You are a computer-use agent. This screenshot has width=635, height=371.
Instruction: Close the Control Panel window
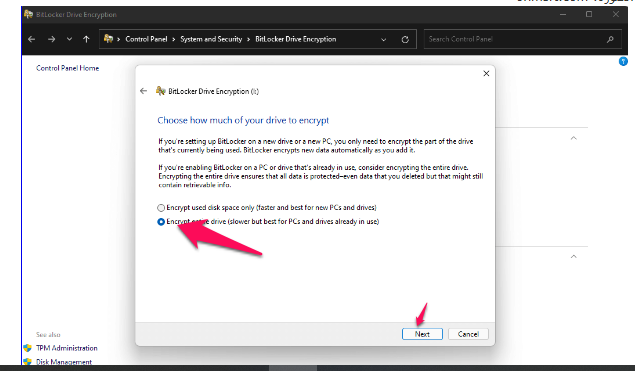616,15
